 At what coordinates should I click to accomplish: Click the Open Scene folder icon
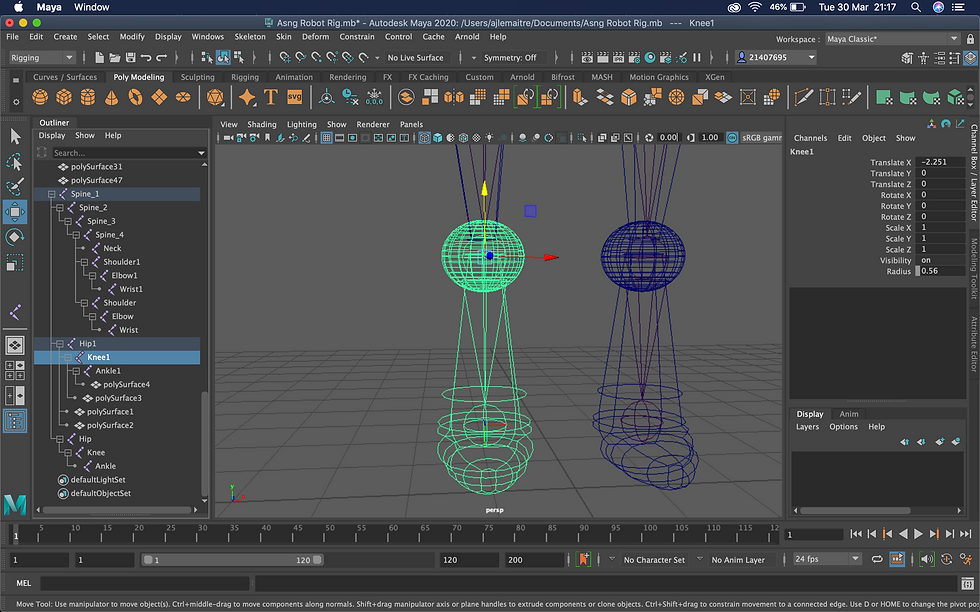point(115,58)
